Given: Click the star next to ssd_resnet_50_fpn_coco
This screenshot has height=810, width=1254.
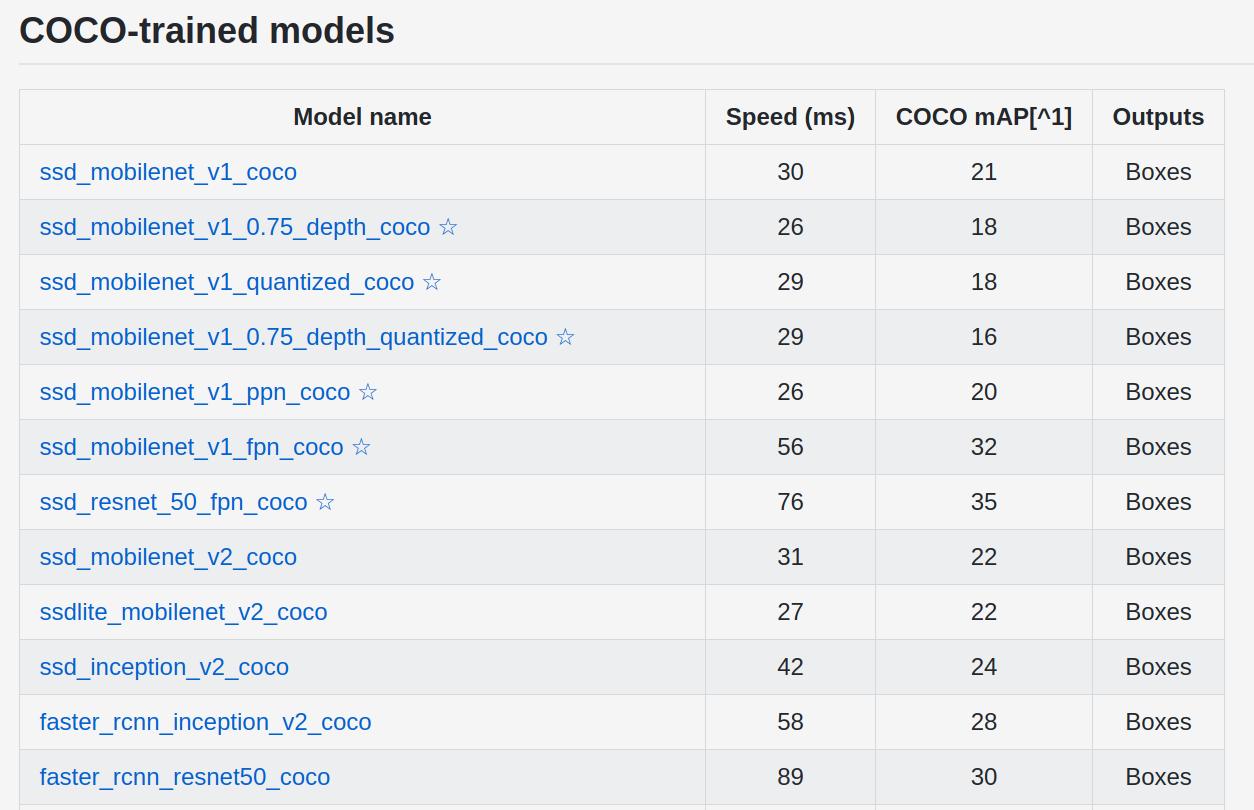Looking at the screenshot, I should point(325,502).
